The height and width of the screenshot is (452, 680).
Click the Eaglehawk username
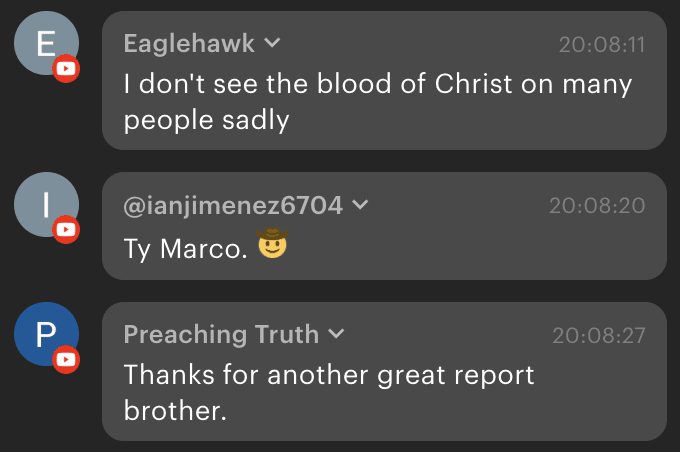click(190, 44)
